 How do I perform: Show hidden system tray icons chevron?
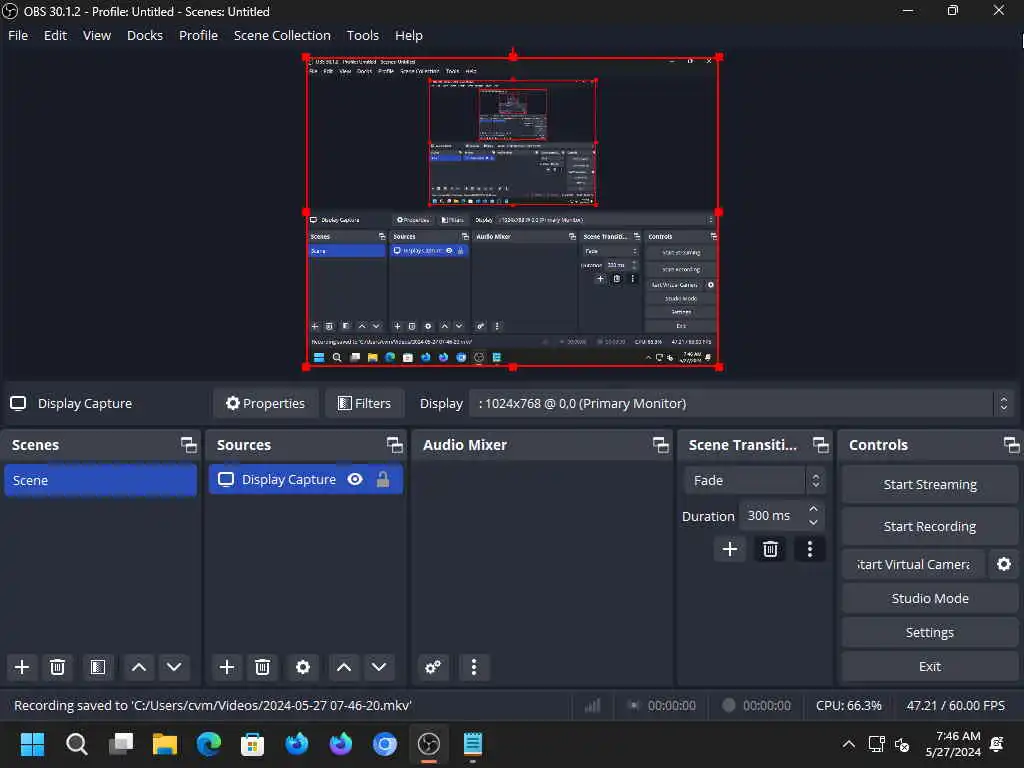(x=848, y=744)
